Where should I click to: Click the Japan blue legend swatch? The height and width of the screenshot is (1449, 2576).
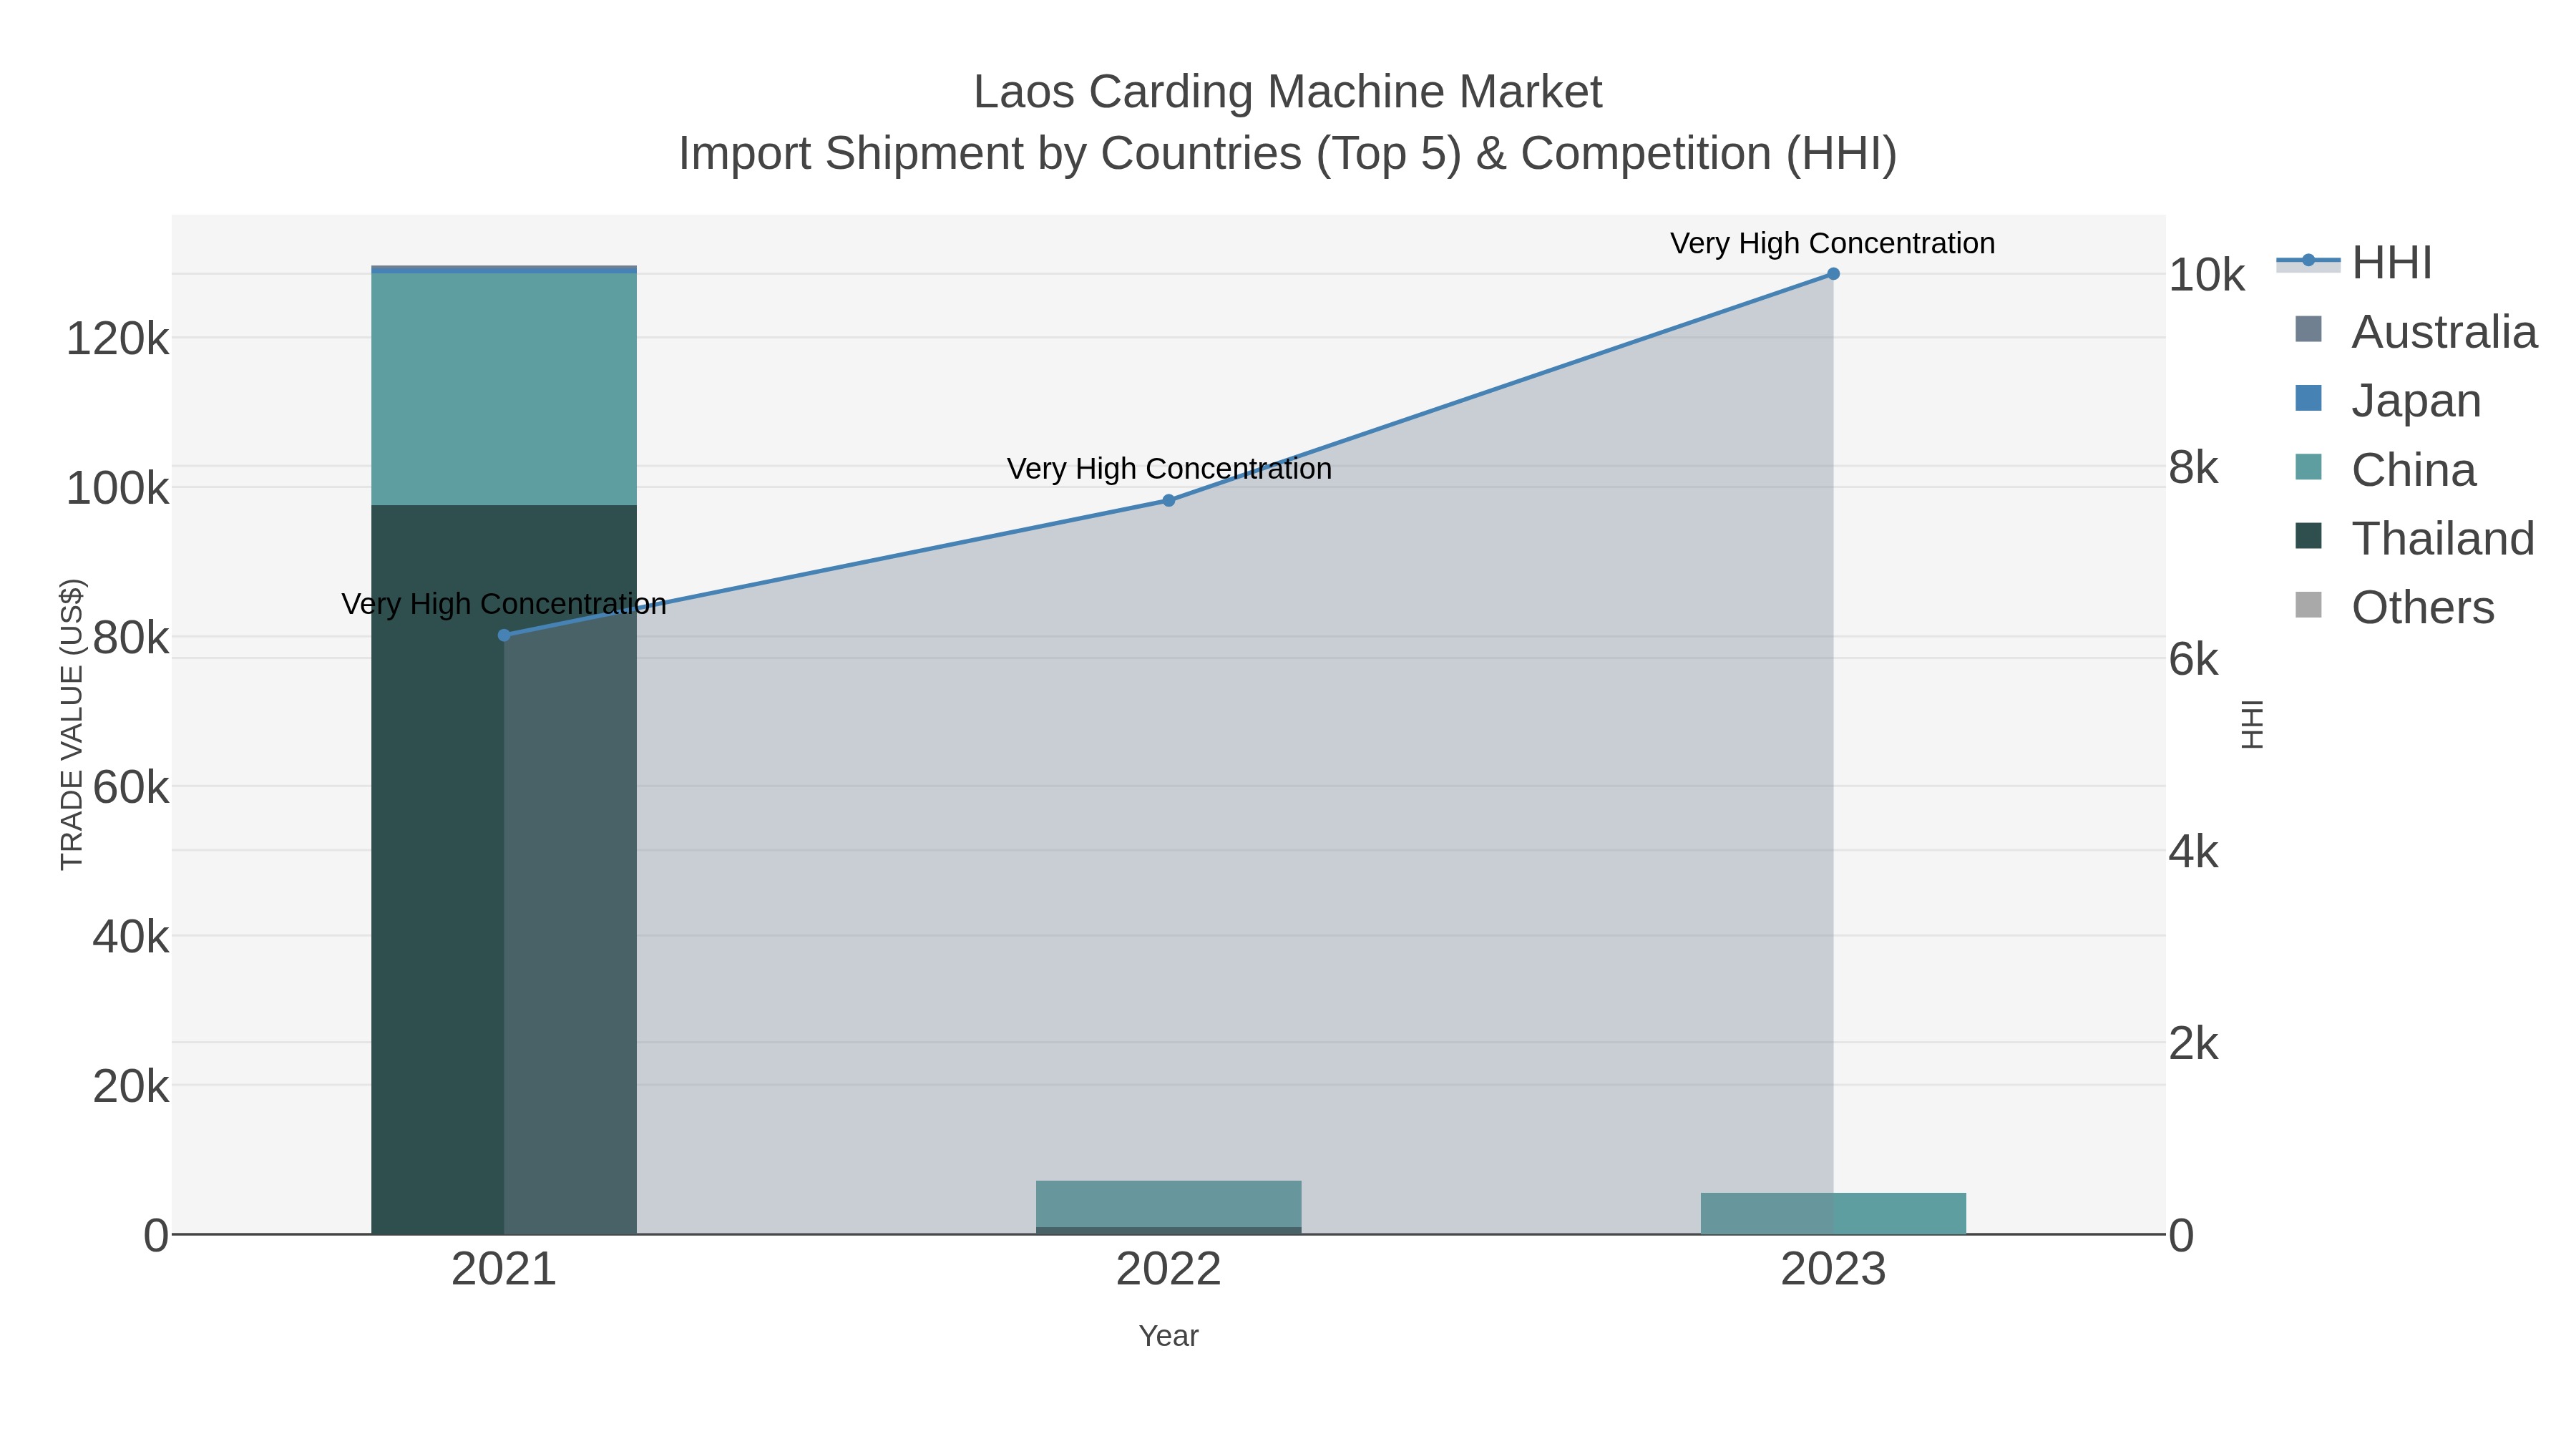click(2308, 398)
